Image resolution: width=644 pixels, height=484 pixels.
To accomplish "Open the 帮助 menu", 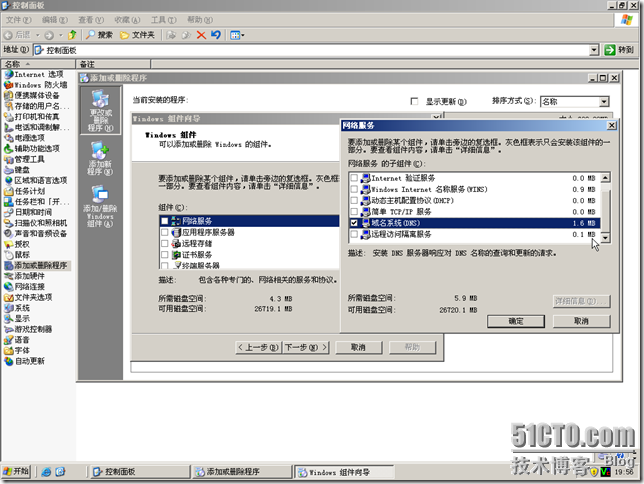I will [x=200, y=20].
